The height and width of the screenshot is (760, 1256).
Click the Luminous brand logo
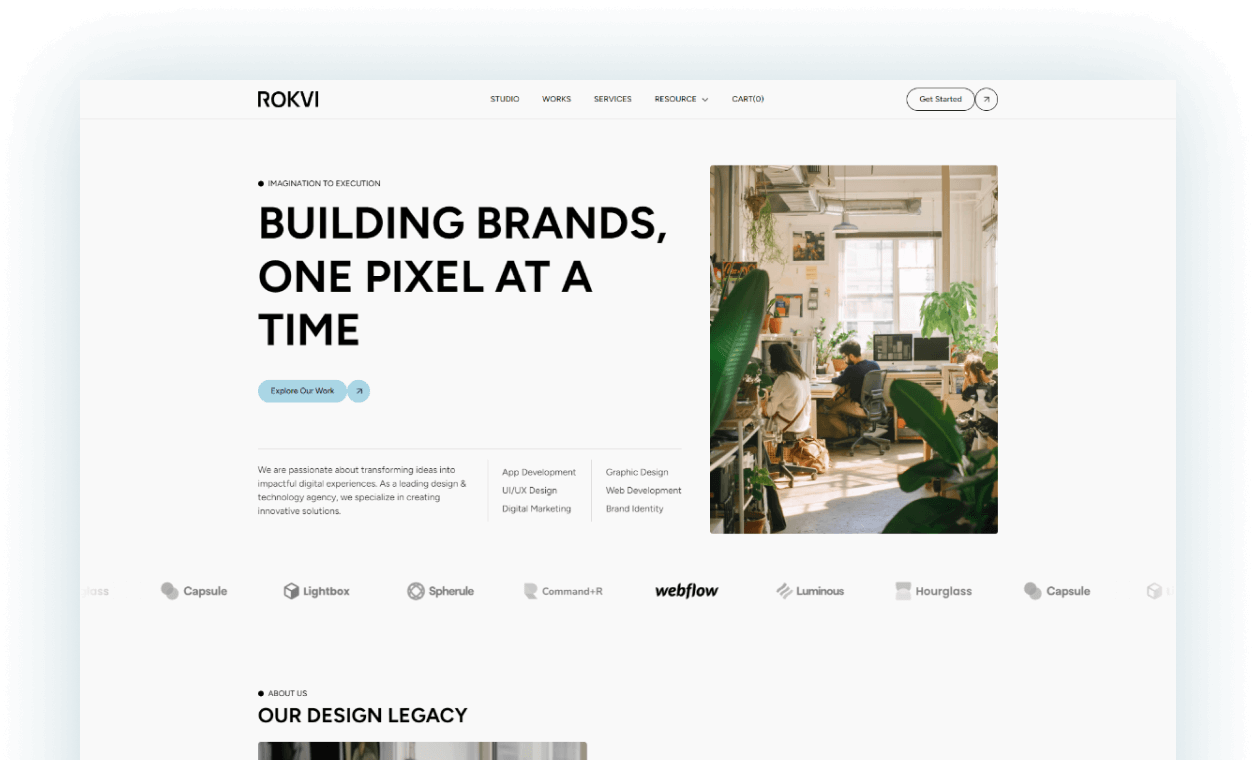click(810, 591)
